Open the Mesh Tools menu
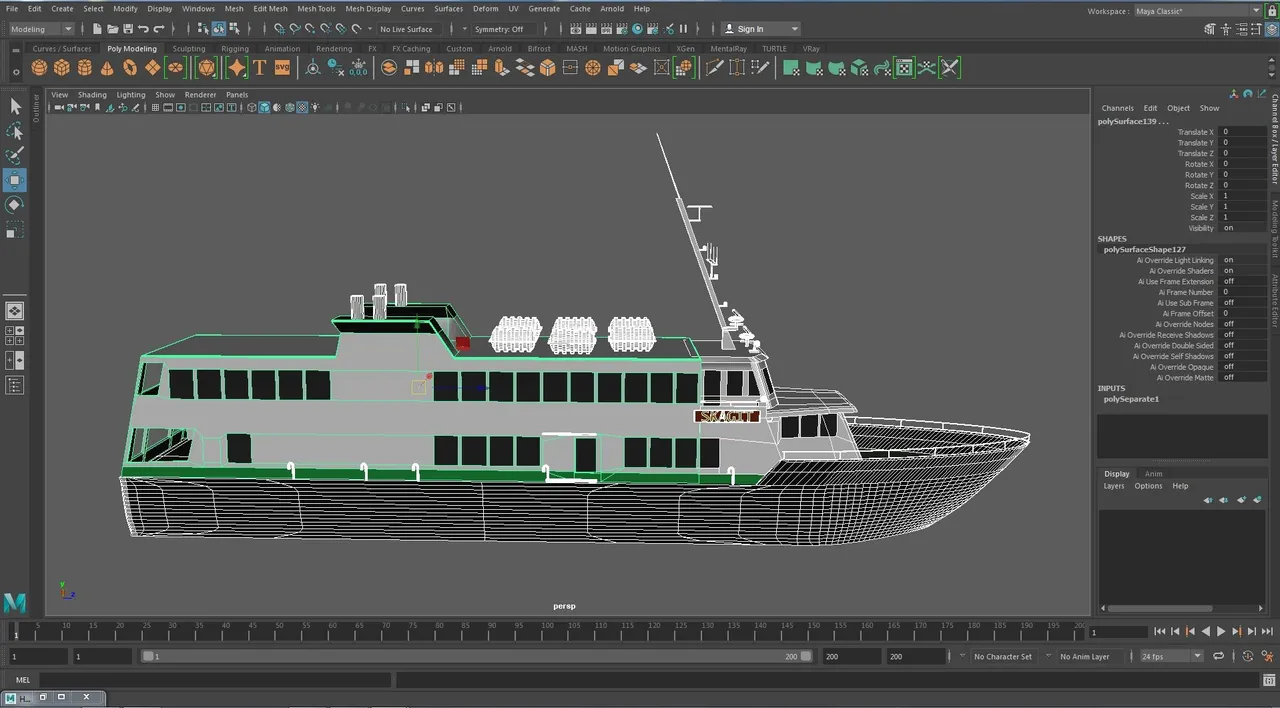 316,9
